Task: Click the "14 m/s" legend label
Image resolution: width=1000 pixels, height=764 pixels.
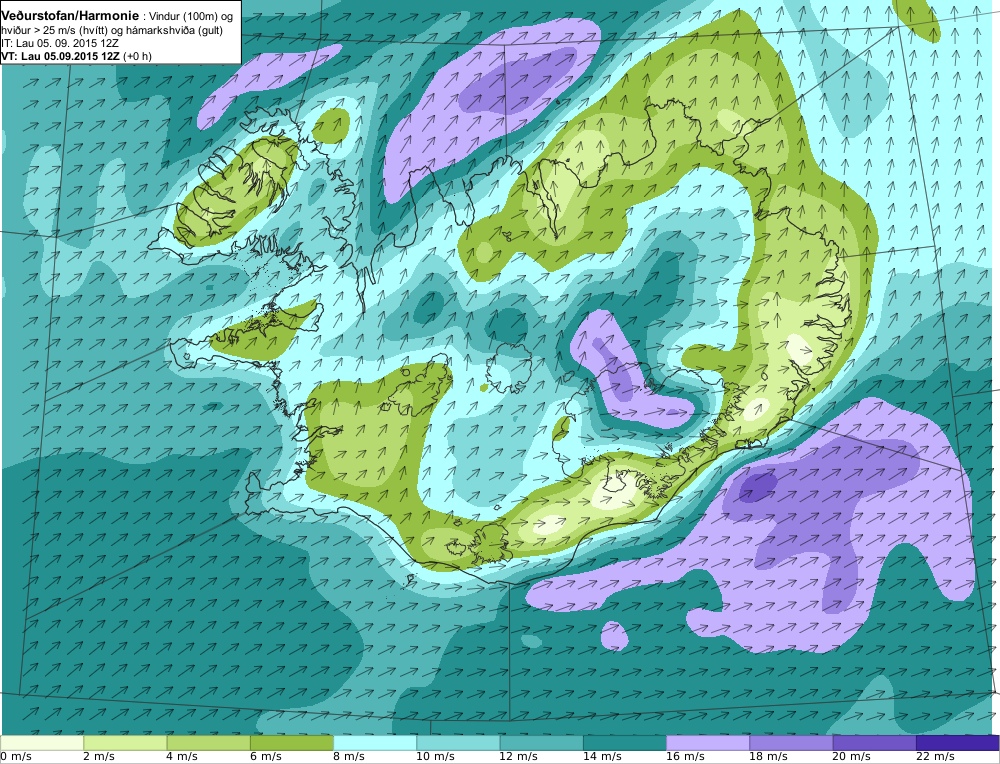Action: [602, 757]
